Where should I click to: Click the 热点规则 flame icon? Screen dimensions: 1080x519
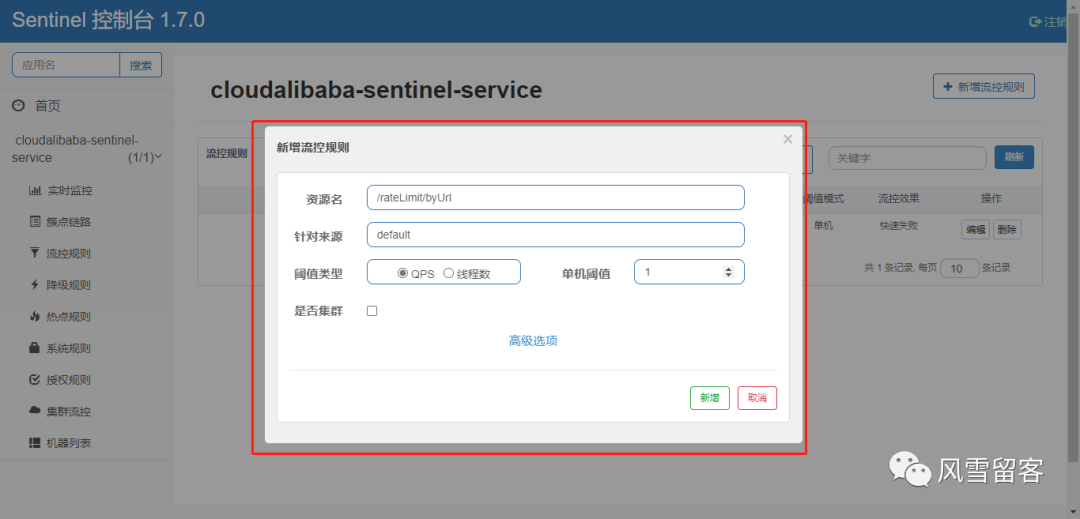34,317
